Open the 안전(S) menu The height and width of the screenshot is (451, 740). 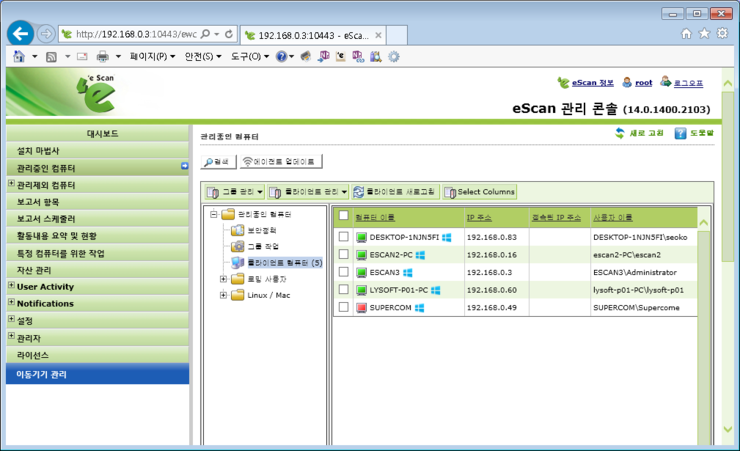(x=203, y=57)
